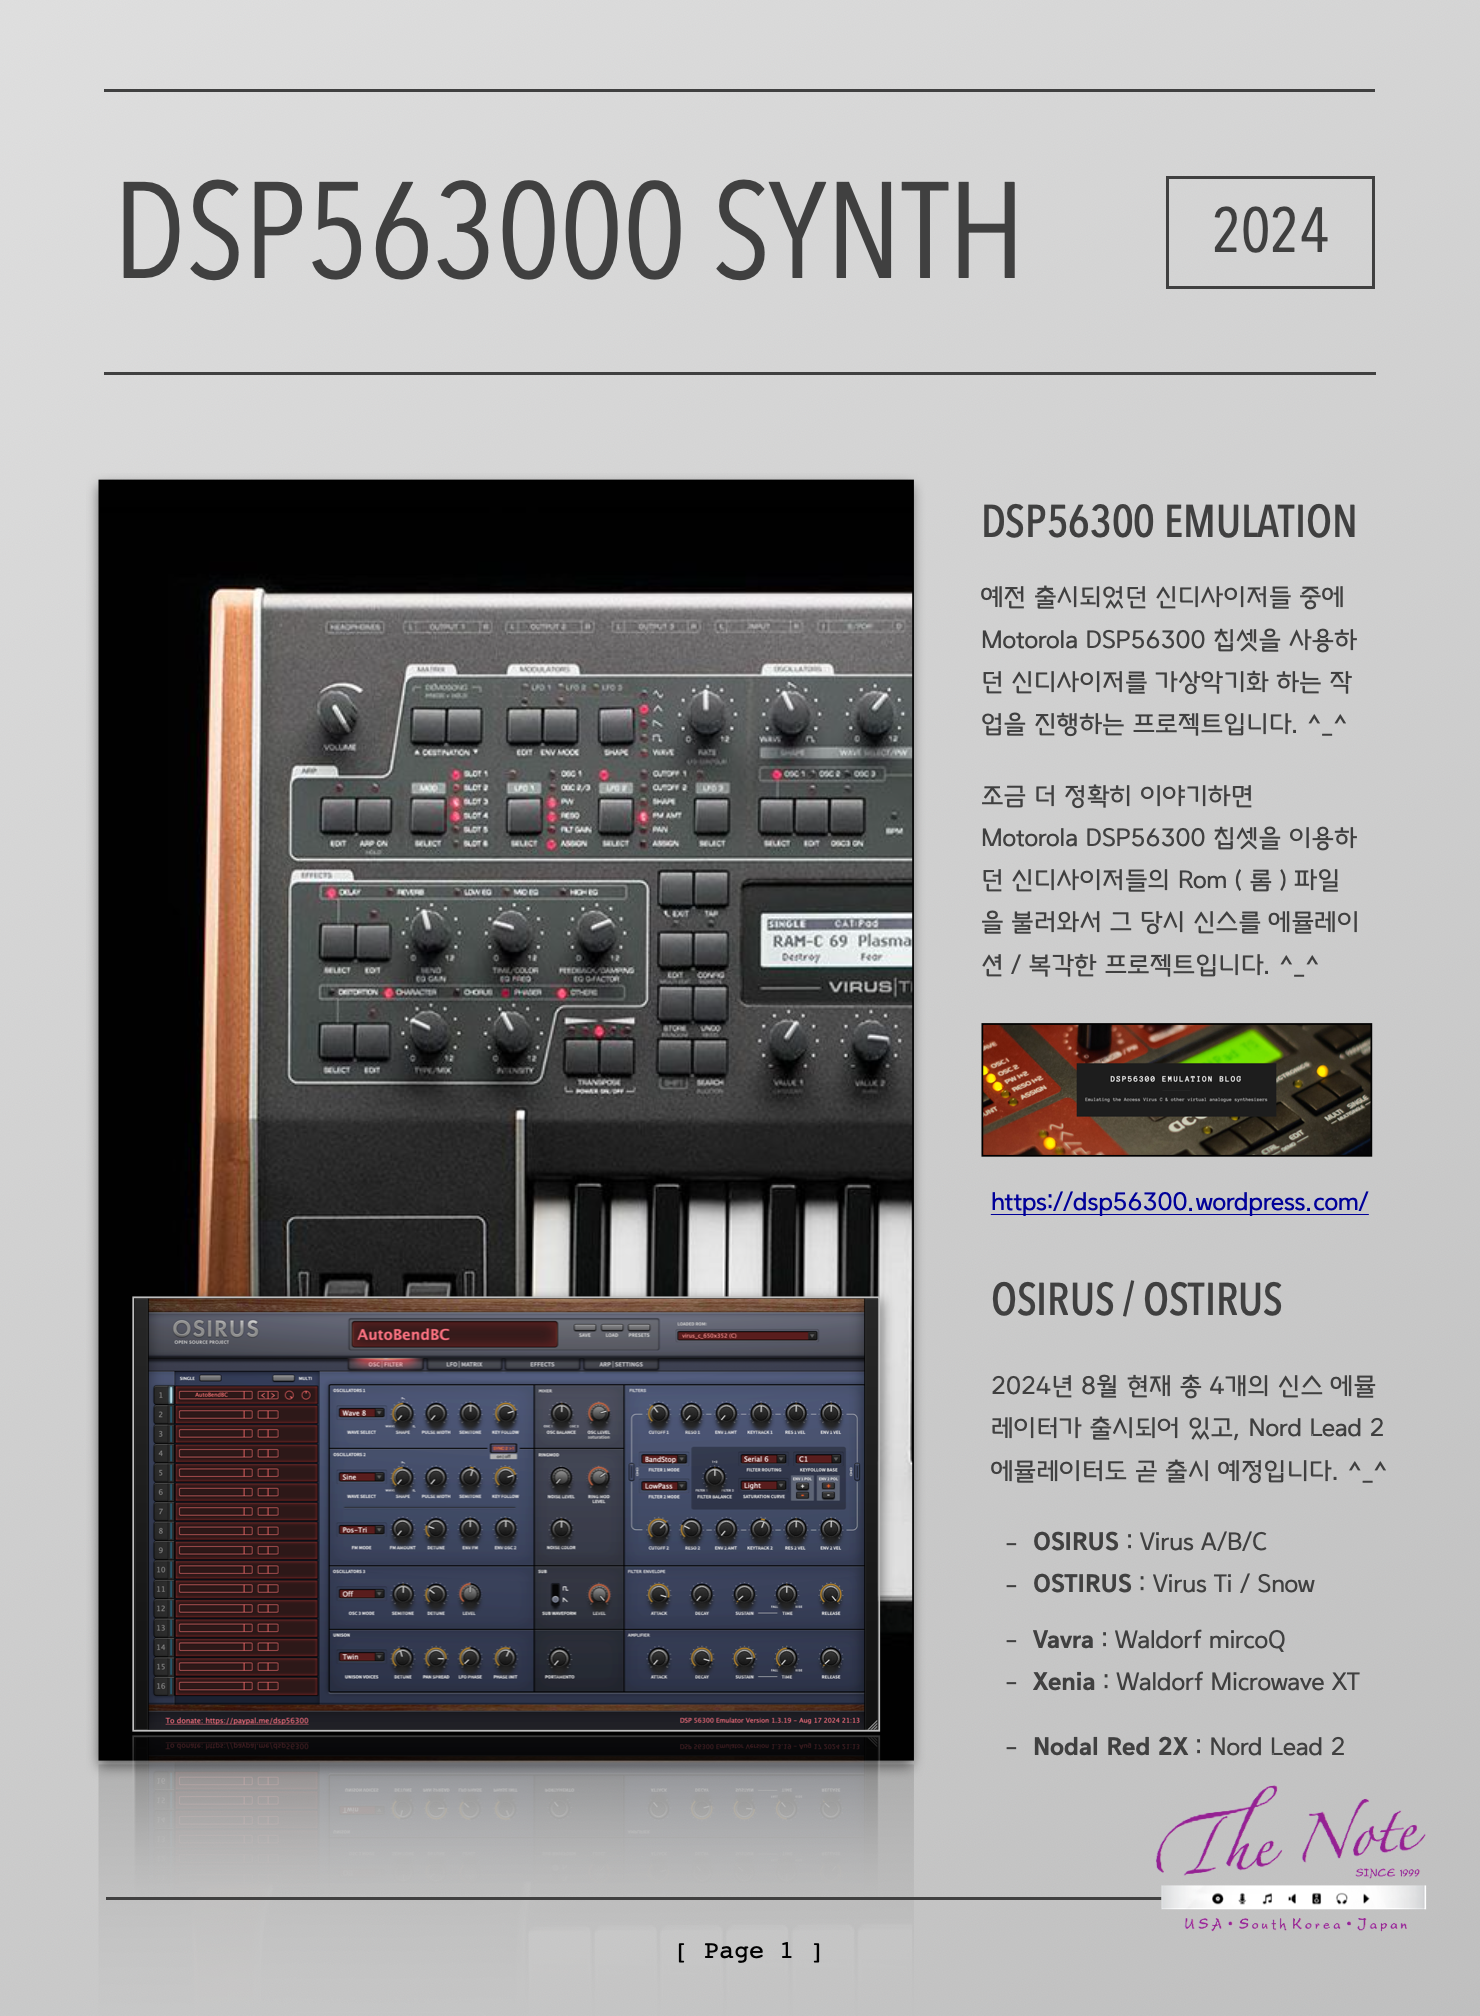The height and width of the screenshot is (2016, 1480).
Task: Open the Pos-Tri FM mode dropdown
Action: [361, 1530]
